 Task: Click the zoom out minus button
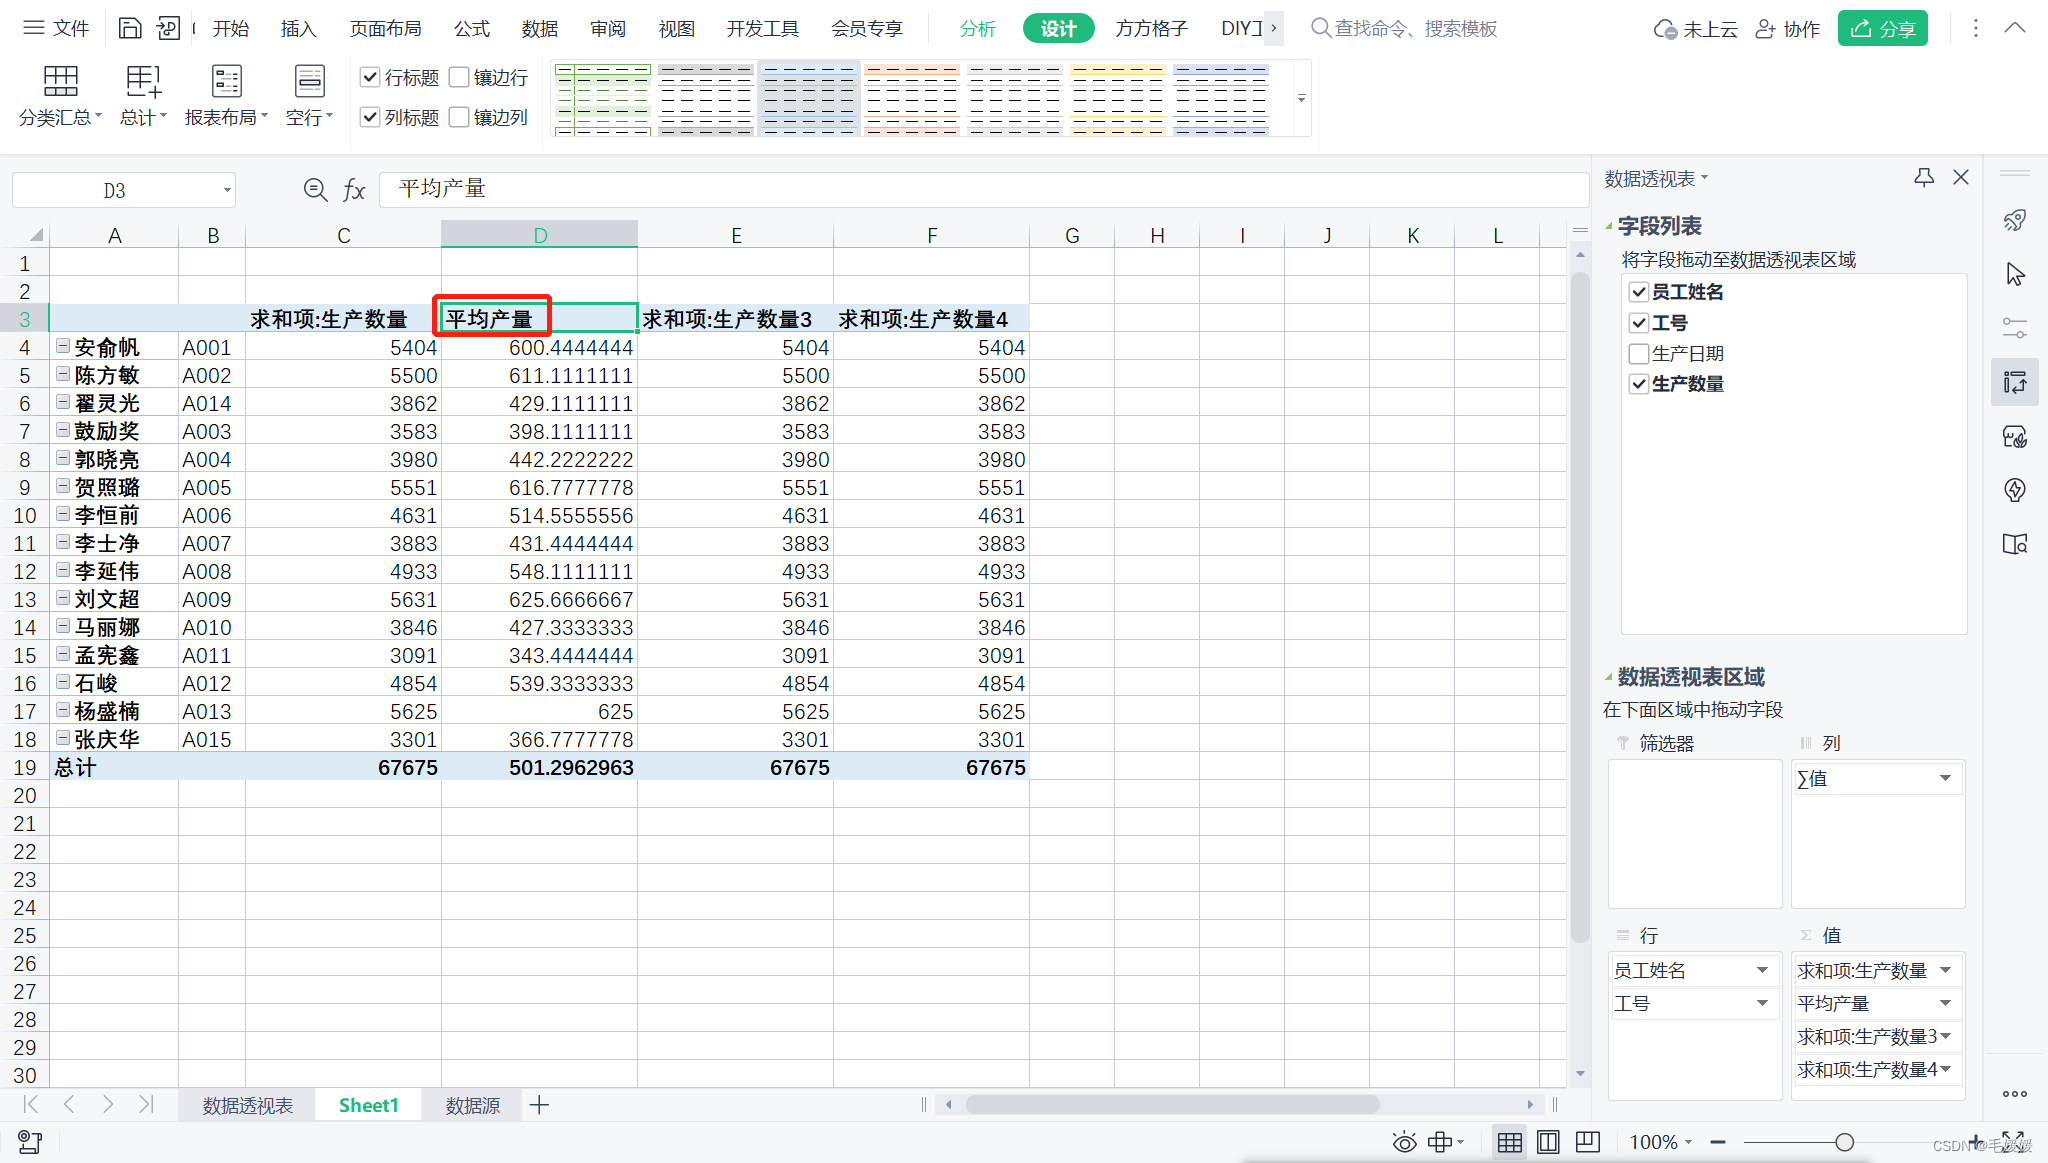(x=1718, y=1142)
